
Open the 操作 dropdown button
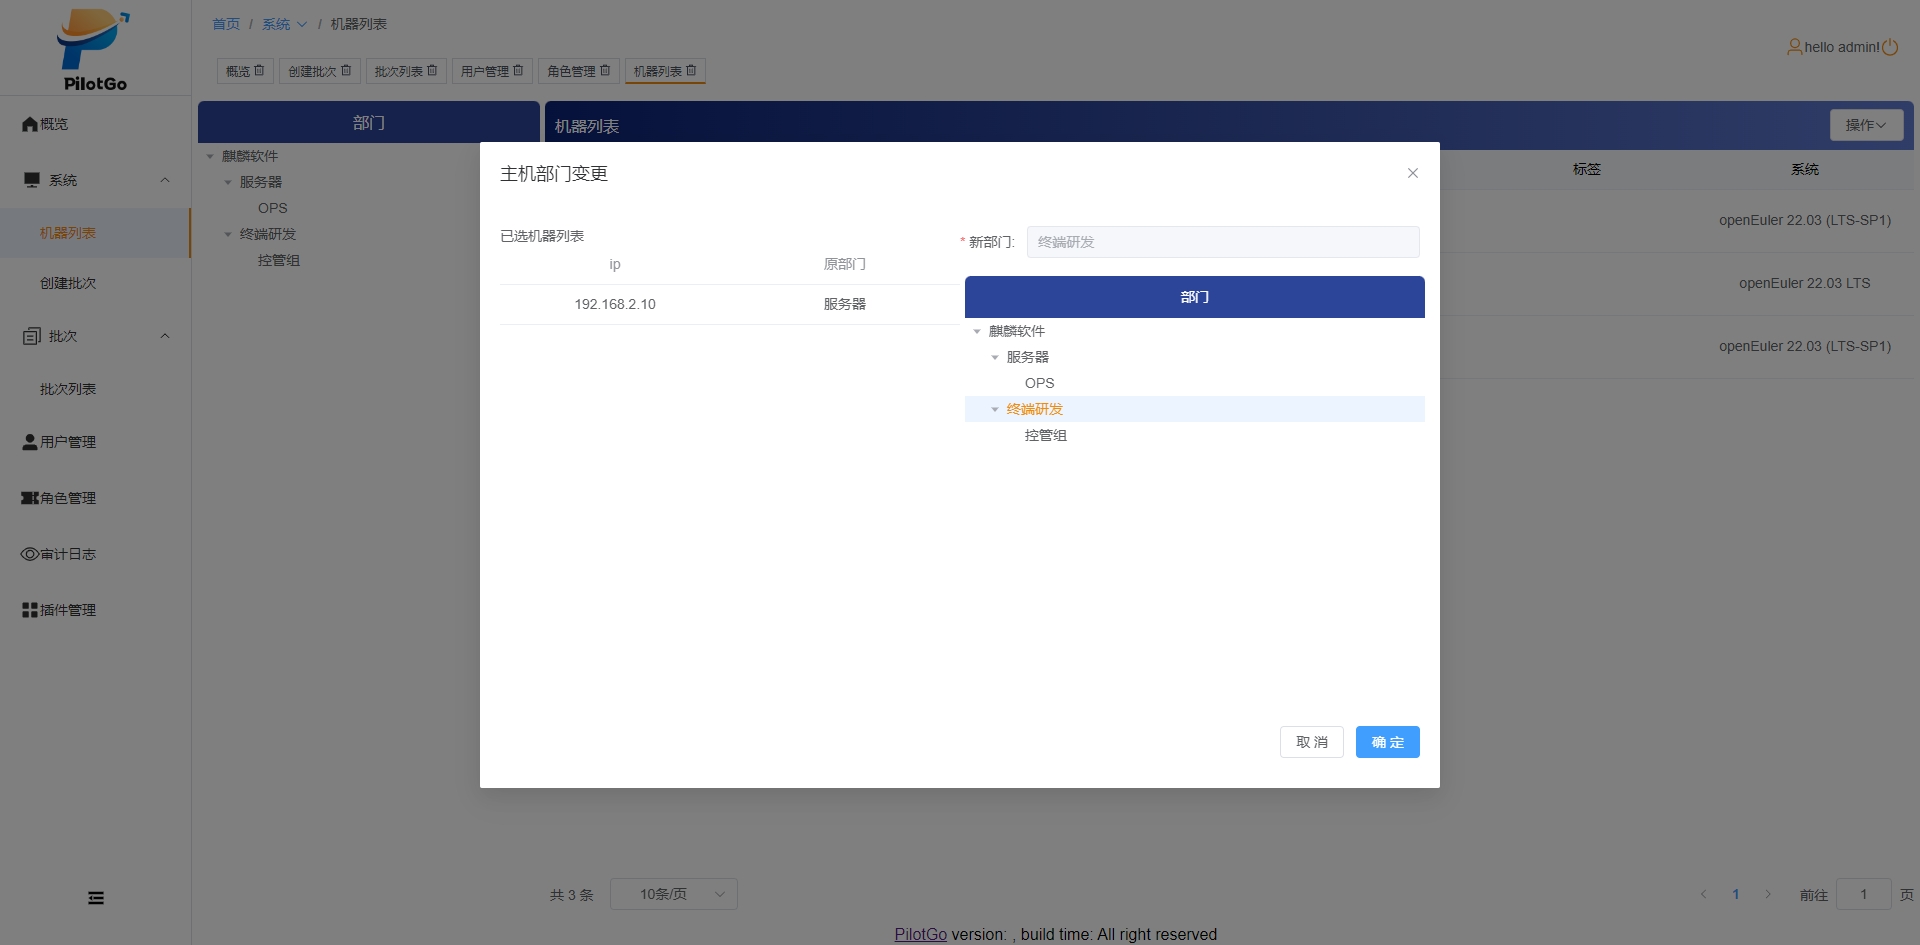tap(1865, 125)
